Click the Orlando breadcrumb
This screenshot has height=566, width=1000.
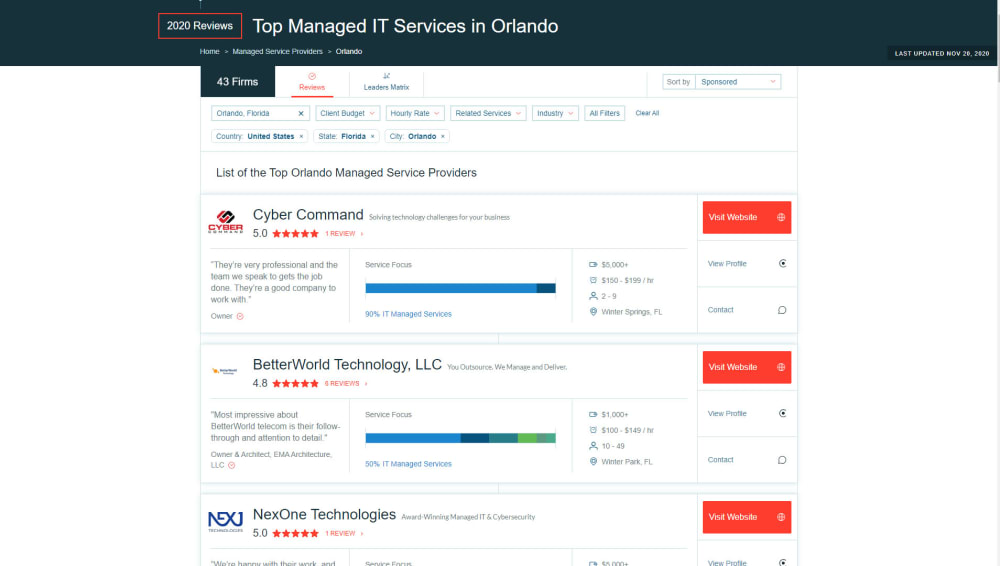click(349, 51)
